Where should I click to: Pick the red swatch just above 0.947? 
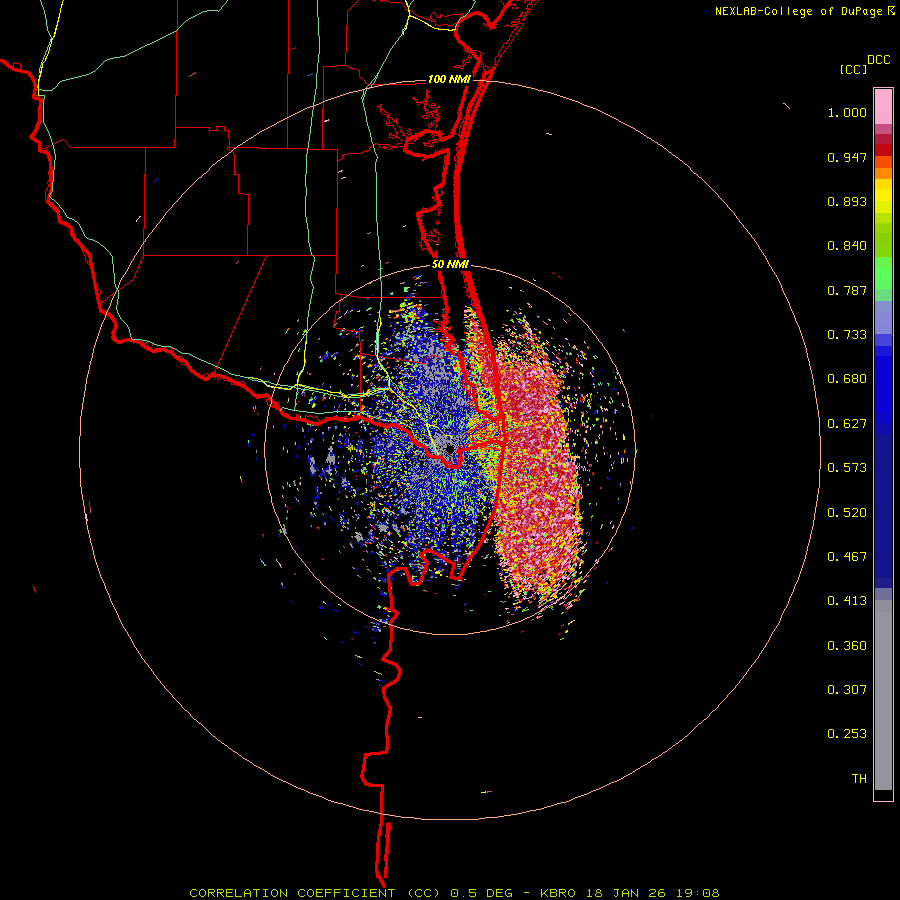[883, 150]
